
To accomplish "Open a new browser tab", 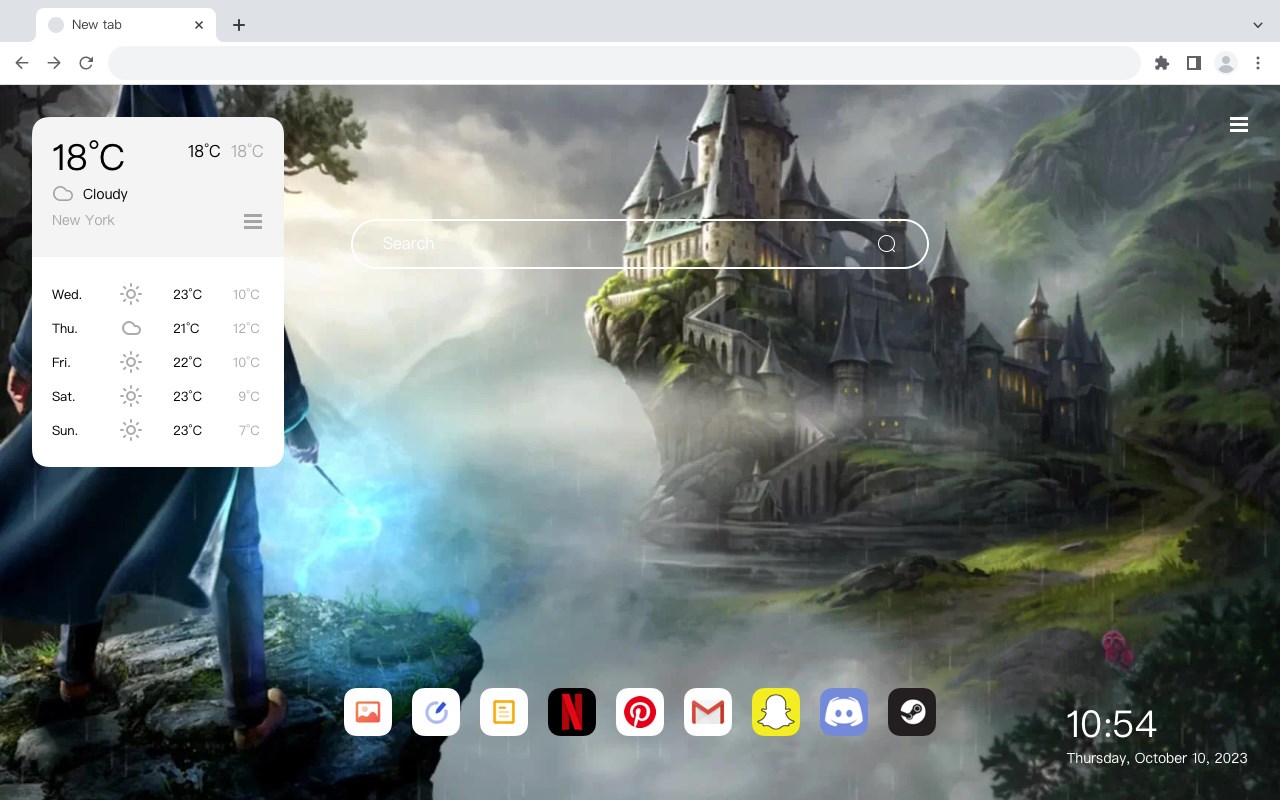I will point(238,25).
